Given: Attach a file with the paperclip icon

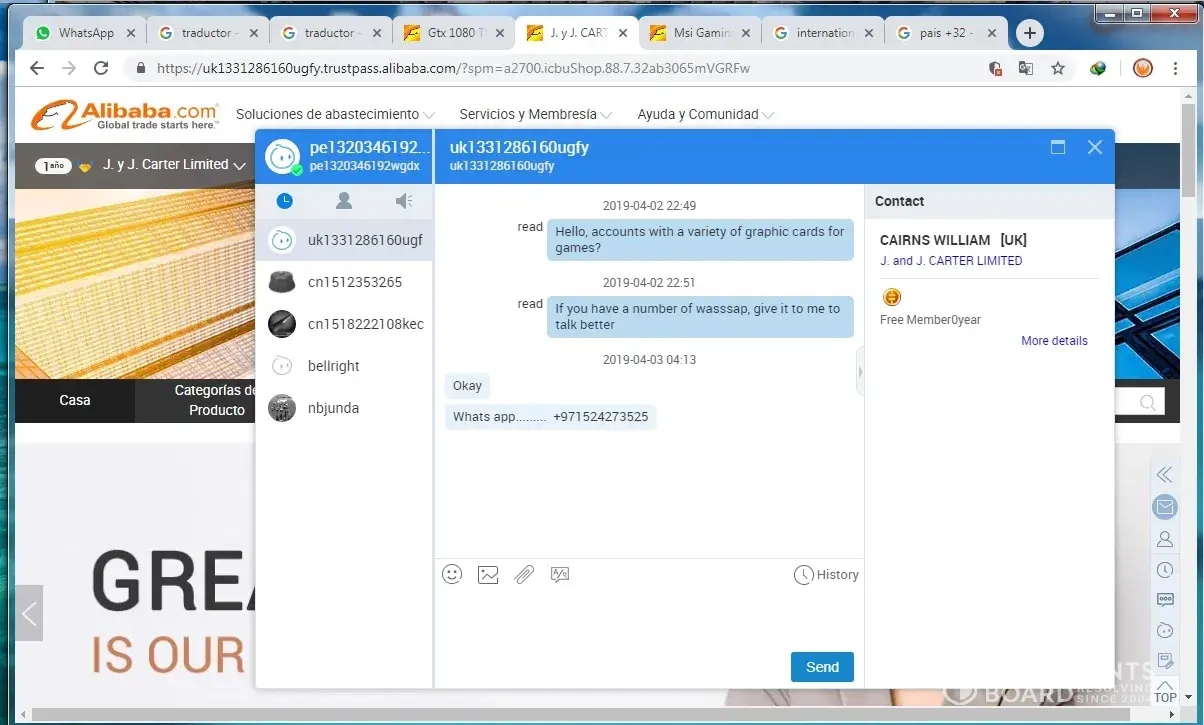Looking at the screenshot, I should [524, 574].
